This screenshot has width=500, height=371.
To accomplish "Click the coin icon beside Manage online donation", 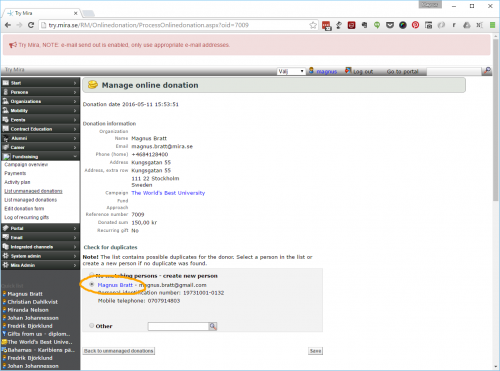I will [93, 85].
